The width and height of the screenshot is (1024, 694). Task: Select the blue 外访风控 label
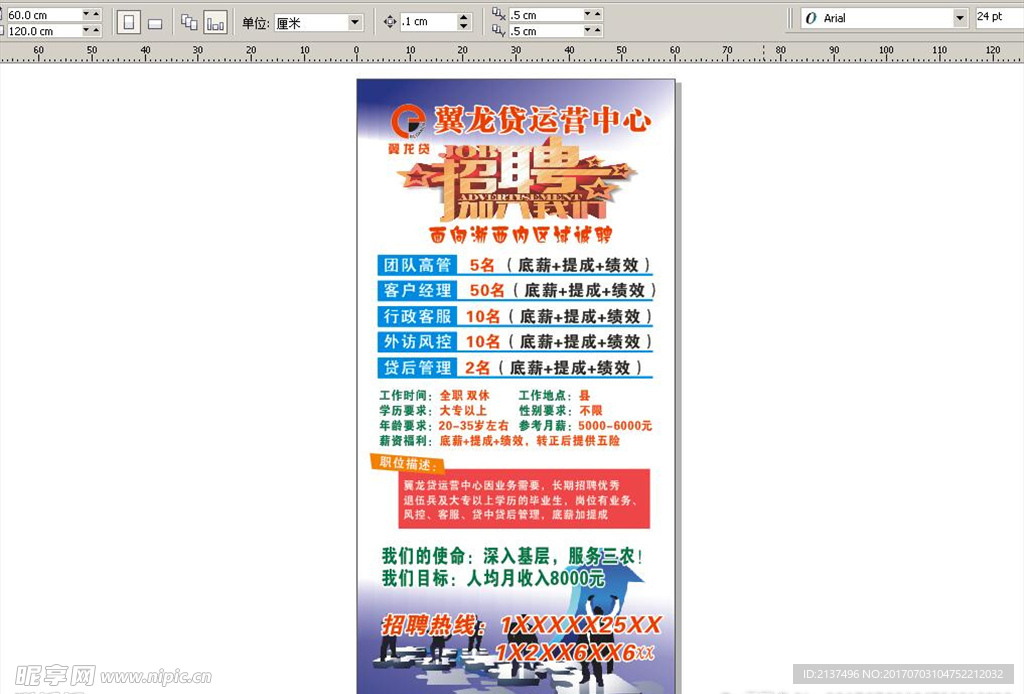(417, 341)
